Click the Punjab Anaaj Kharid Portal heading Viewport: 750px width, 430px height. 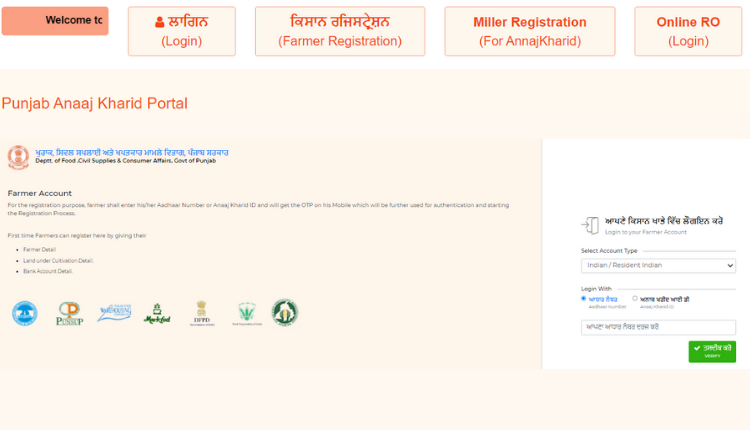click(x=95, y=103)
